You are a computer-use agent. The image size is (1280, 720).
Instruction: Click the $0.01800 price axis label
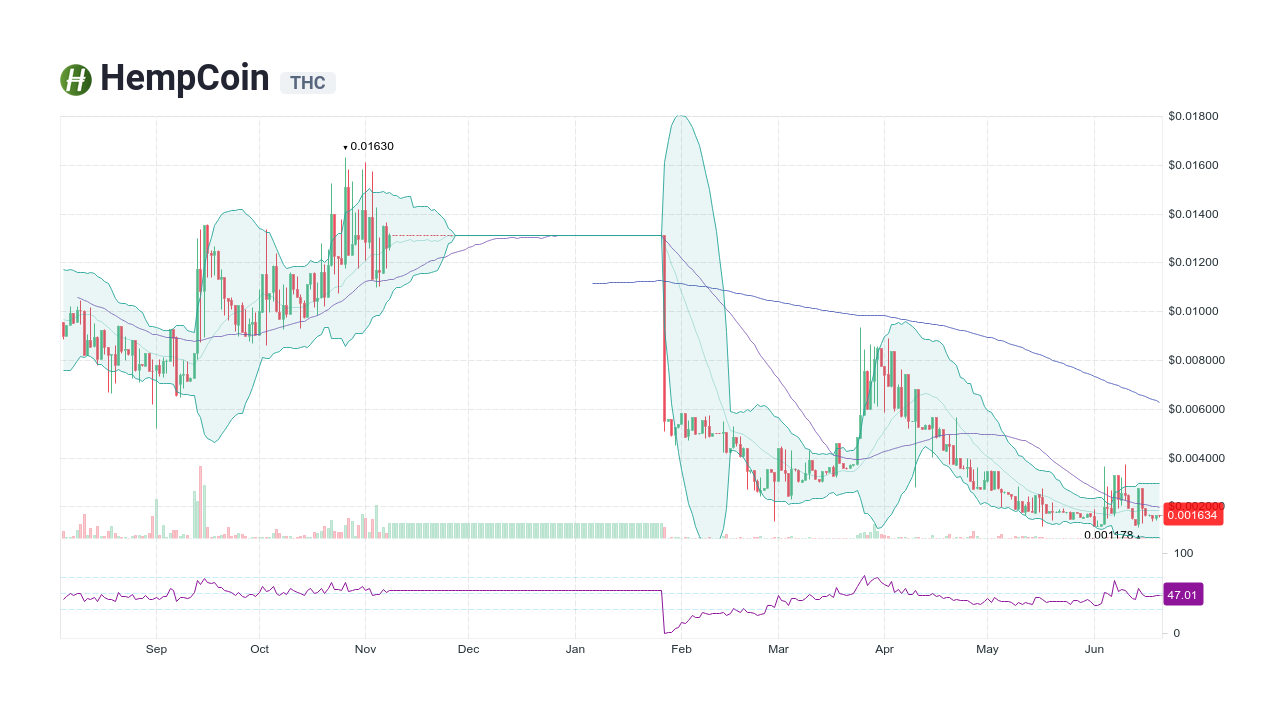(x=1193, y=117)
